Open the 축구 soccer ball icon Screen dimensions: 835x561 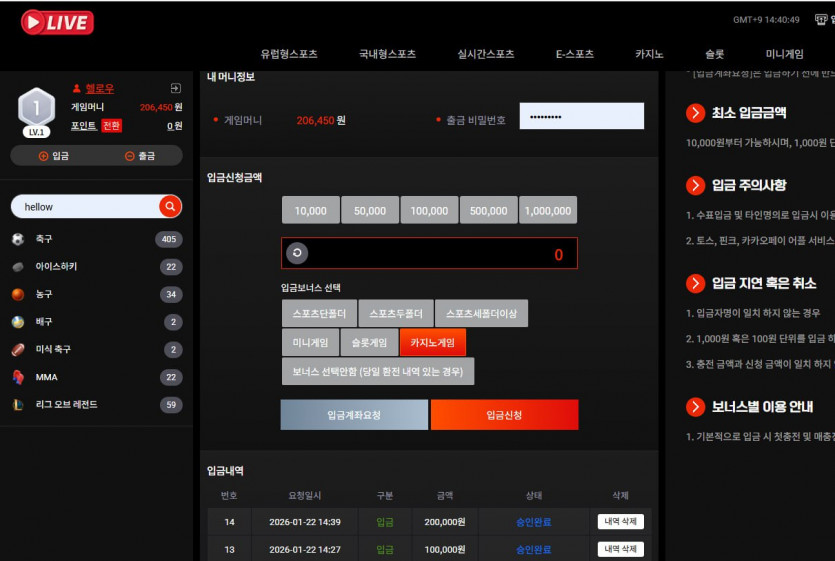pos(18,239)
